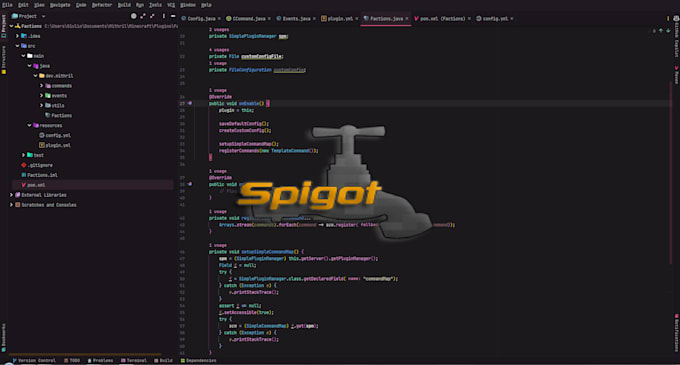Viewport: 680px width, 365px height.
Task: Open the Code menu
Action: (81, 5)
